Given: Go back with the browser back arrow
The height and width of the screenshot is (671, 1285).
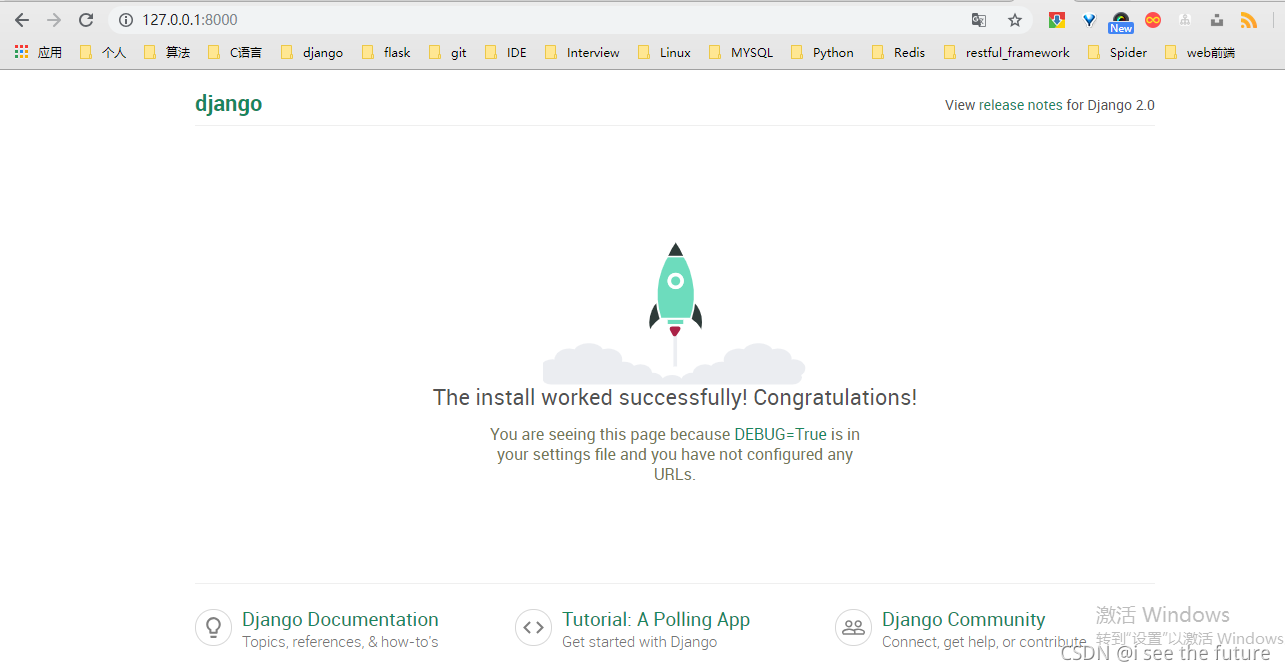Looking at the screenshot, I should (22, 20).
